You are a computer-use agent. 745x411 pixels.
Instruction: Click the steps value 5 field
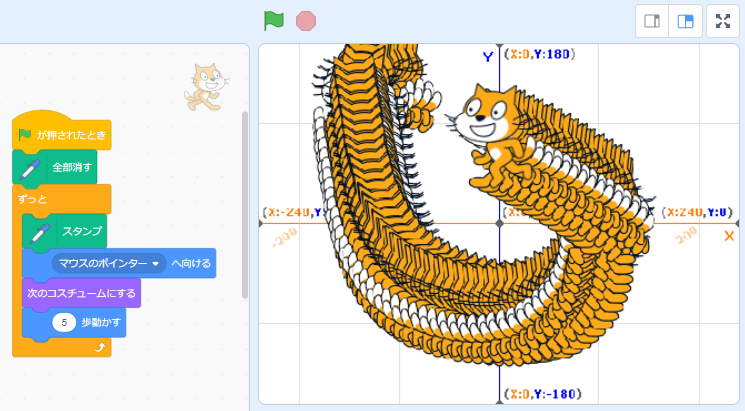pos(64,323)
